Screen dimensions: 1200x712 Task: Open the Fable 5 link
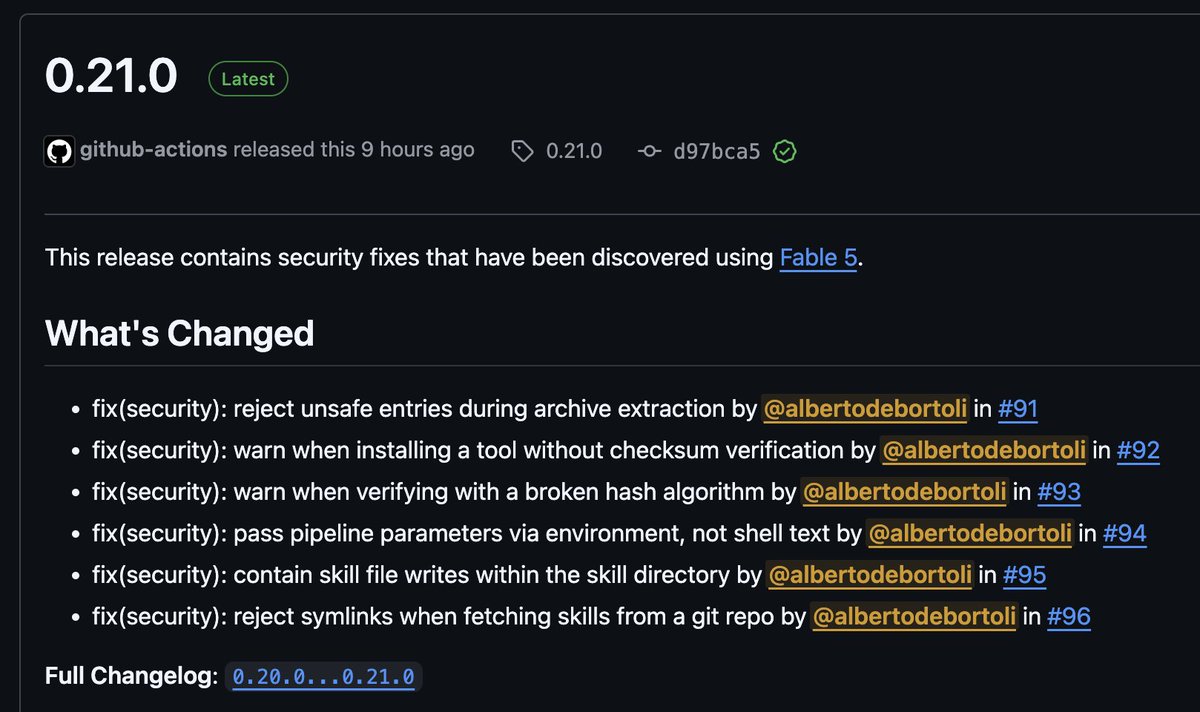coord(818,257)
